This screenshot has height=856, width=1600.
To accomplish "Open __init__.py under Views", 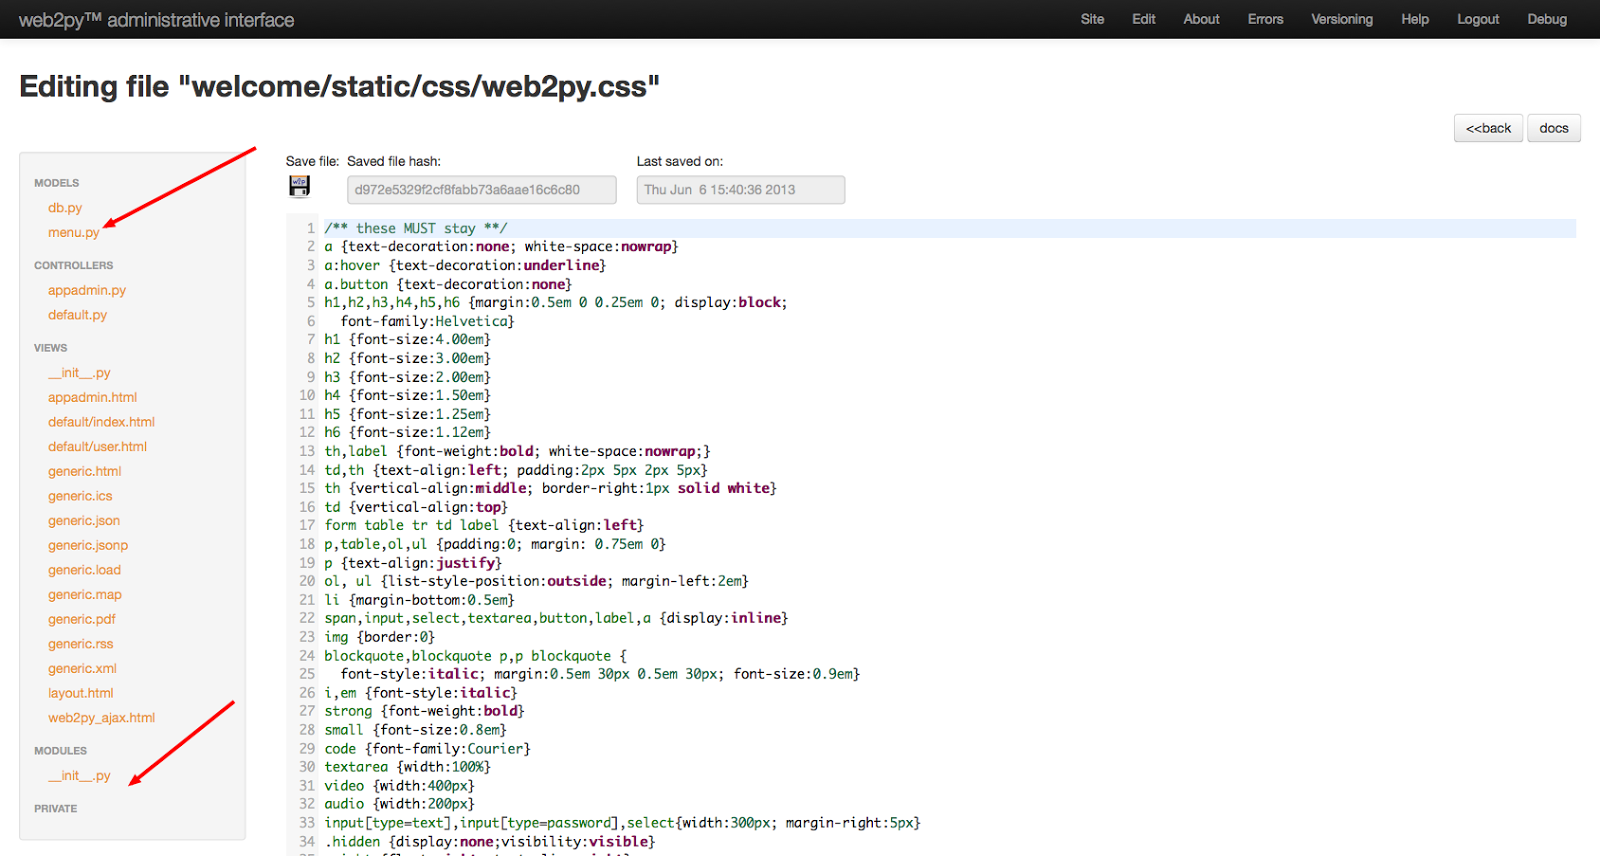I will pyautogui.click(x=79, y=373).
